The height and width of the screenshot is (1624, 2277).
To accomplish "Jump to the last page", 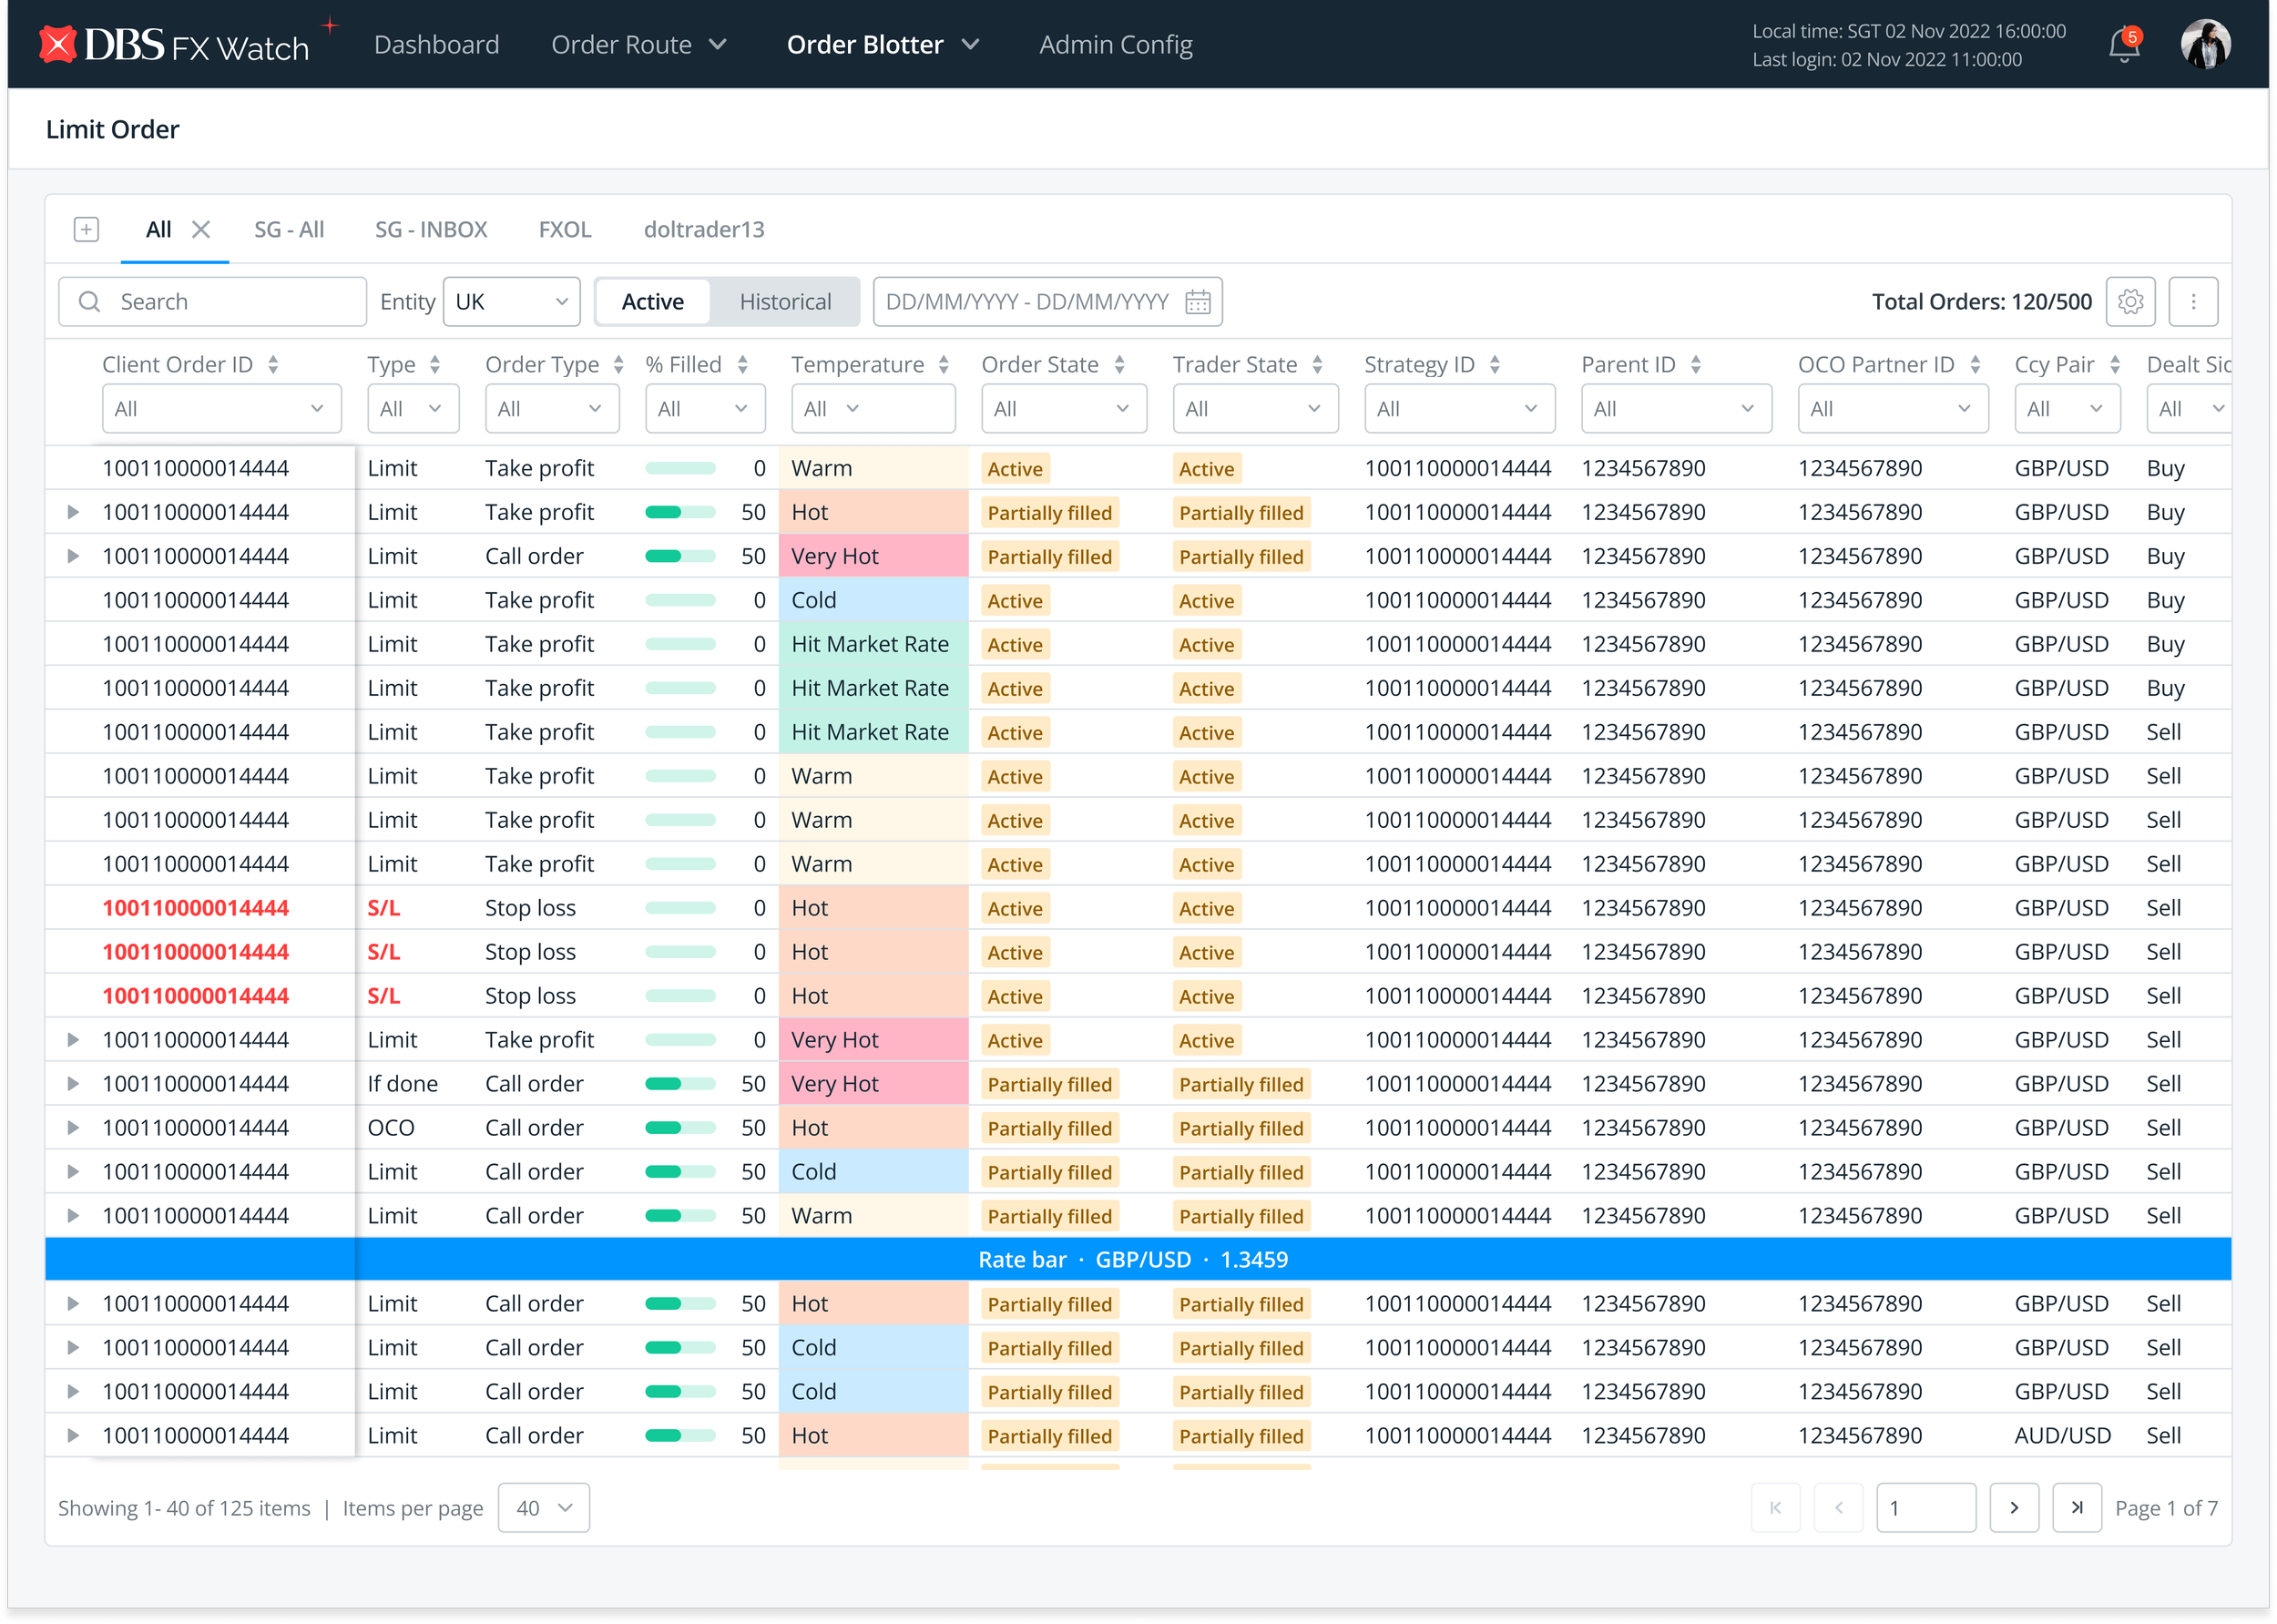I will [2076, 1507].
